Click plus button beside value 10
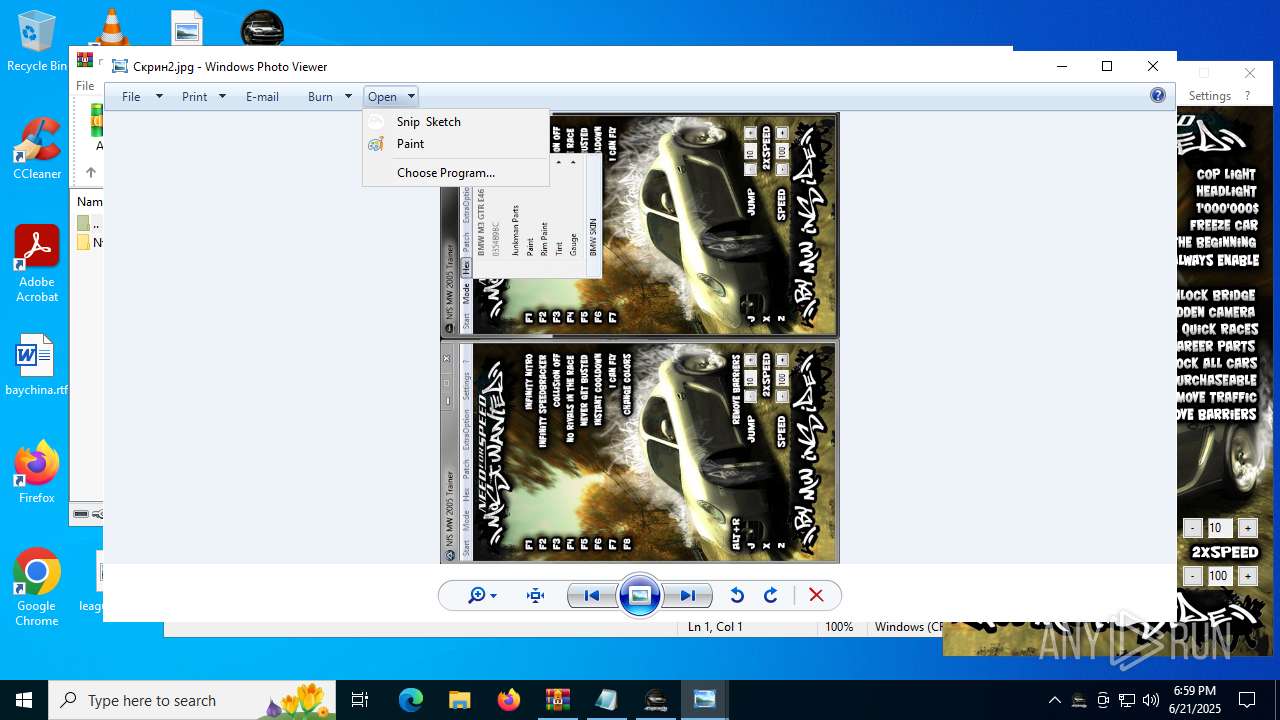Viewport: 1280px width, 720px height. [x=1248, y=528]
